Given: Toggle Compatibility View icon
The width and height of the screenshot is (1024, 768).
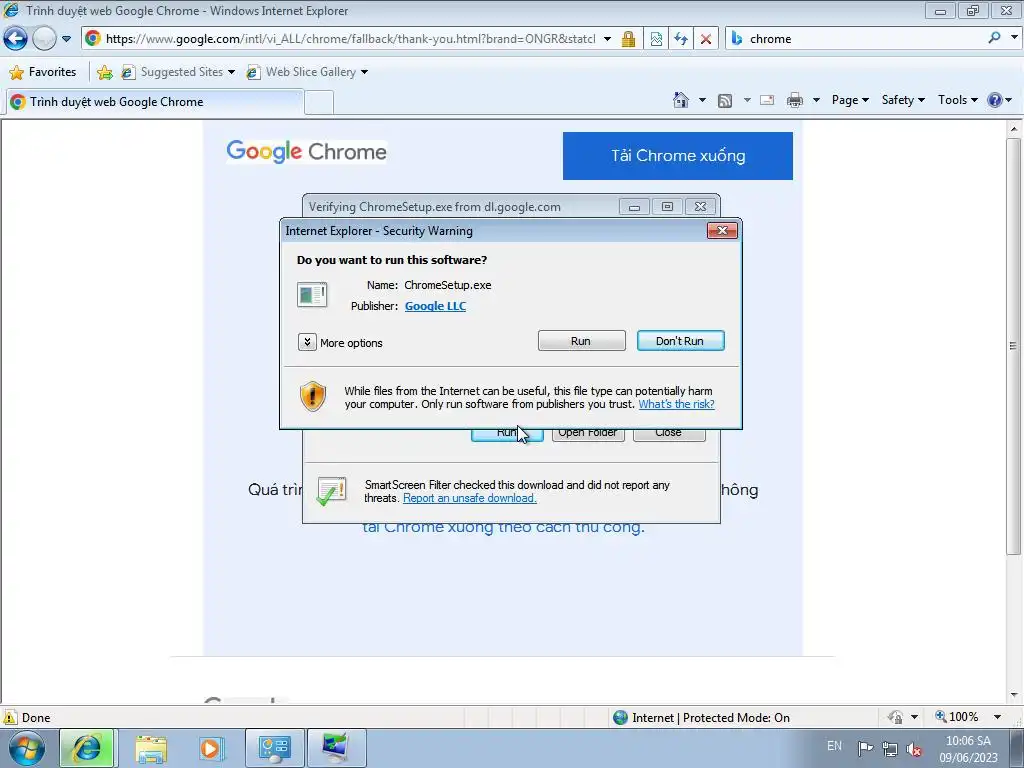Looking at the screenshot, I should point(656,39).
